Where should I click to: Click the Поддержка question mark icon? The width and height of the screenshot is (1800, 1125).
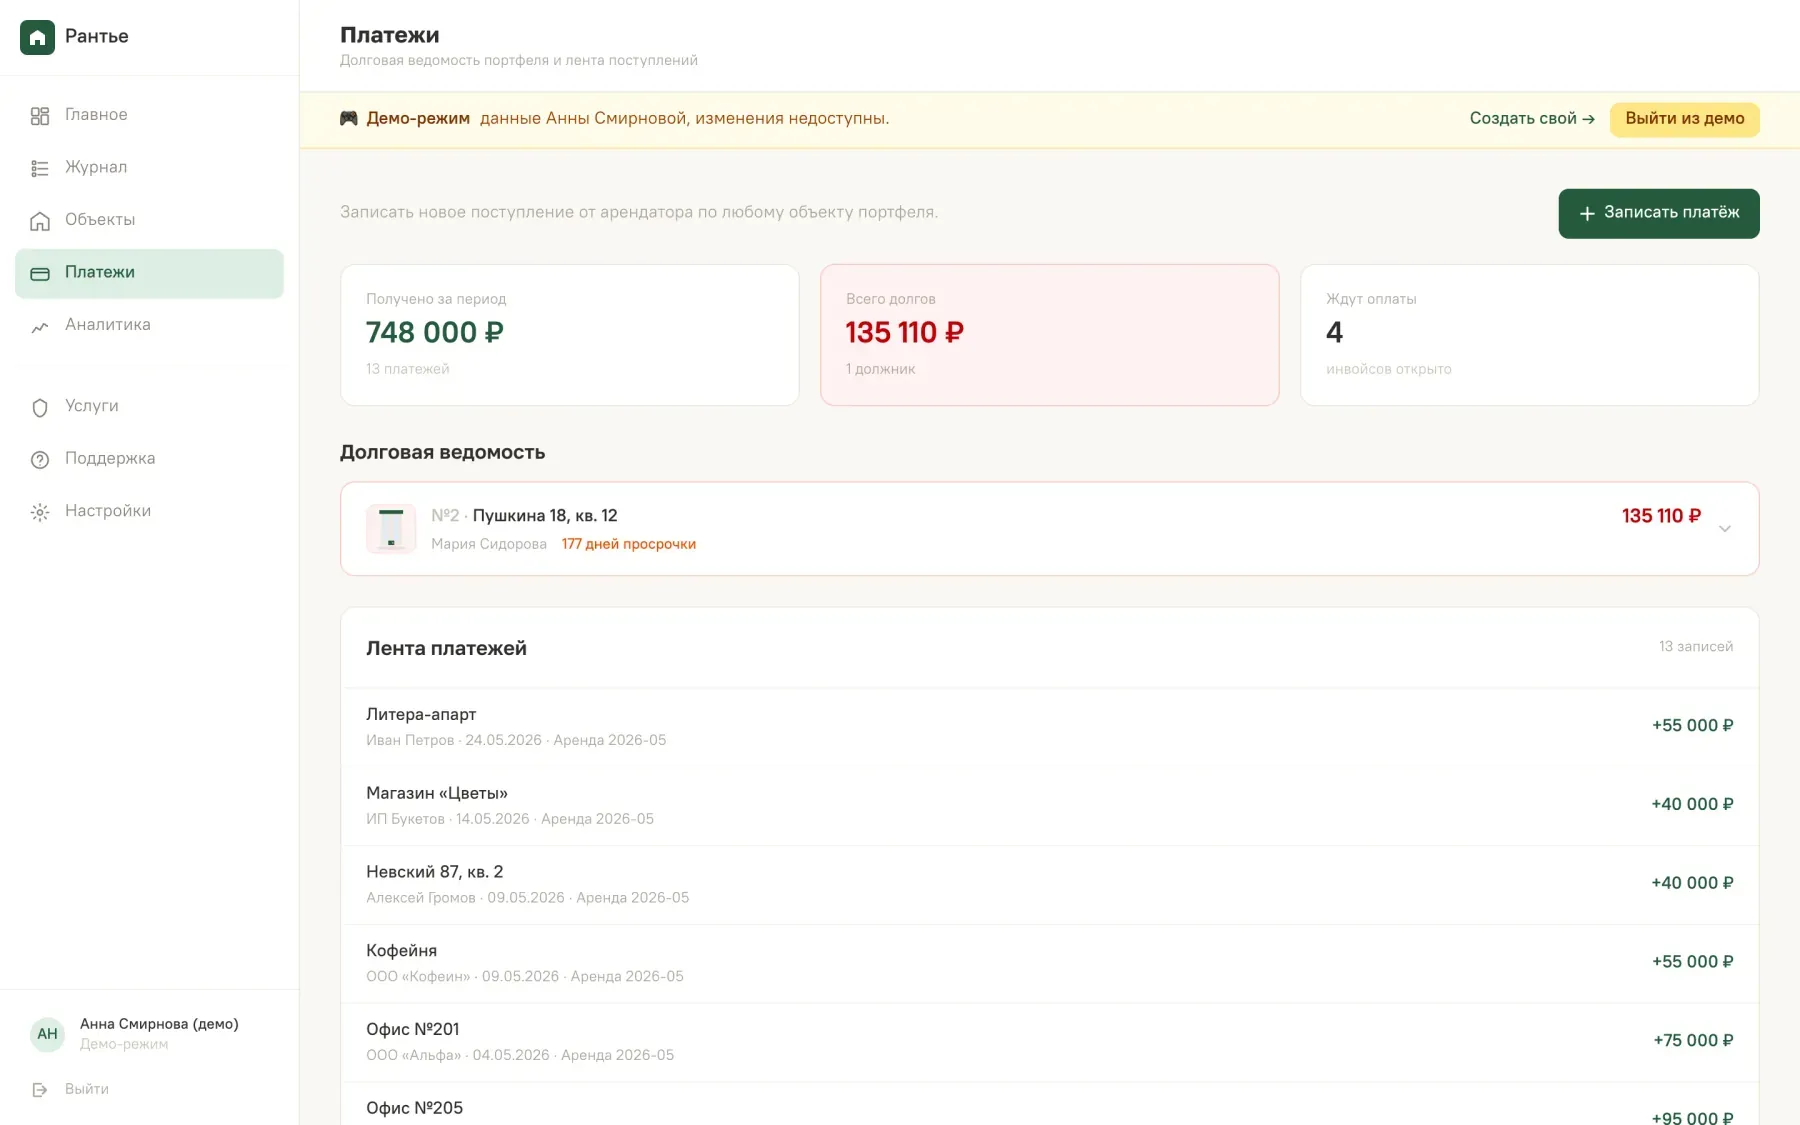point(40,460)
